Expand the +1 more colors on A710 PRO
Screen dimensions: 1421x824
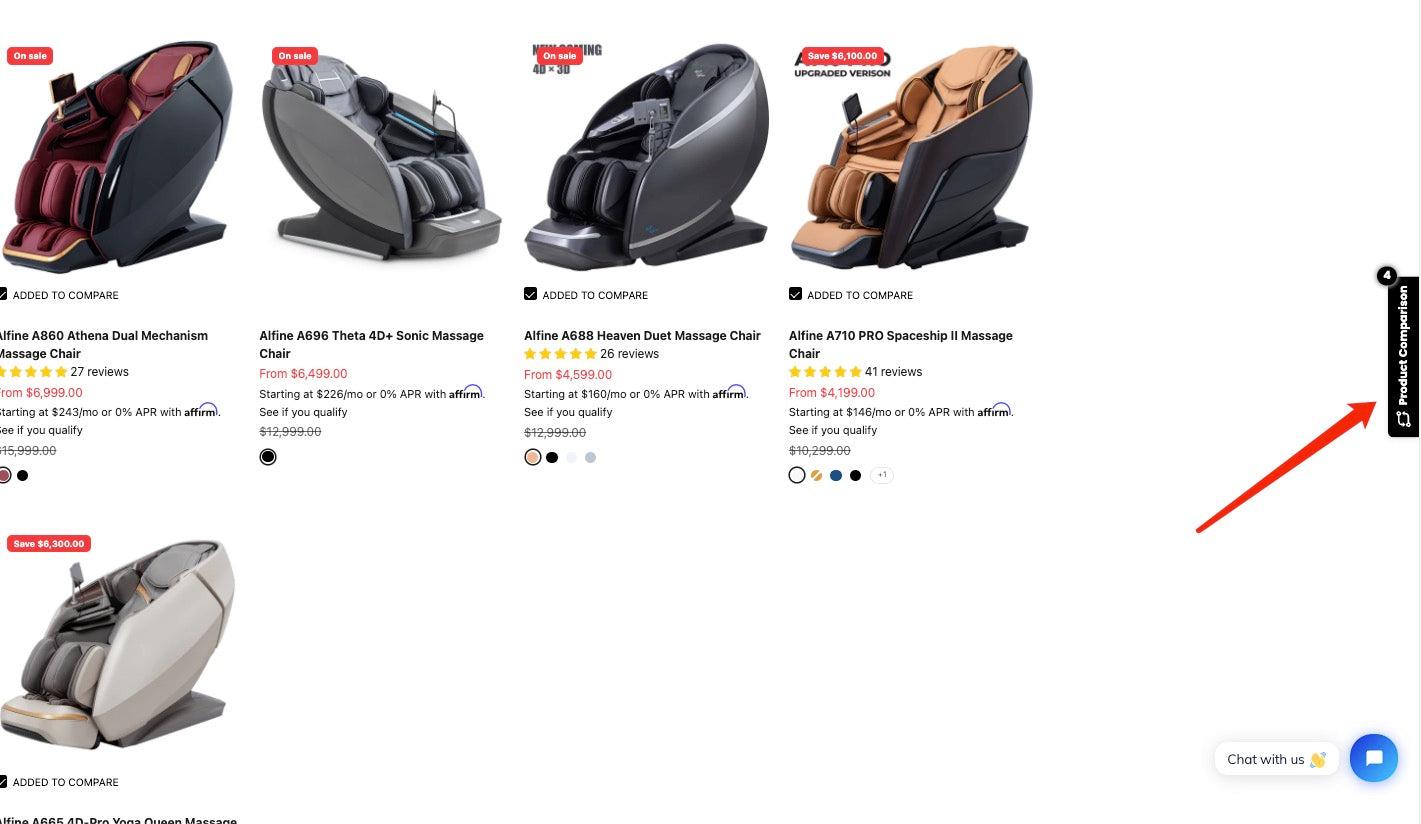[x=881, y=475]
